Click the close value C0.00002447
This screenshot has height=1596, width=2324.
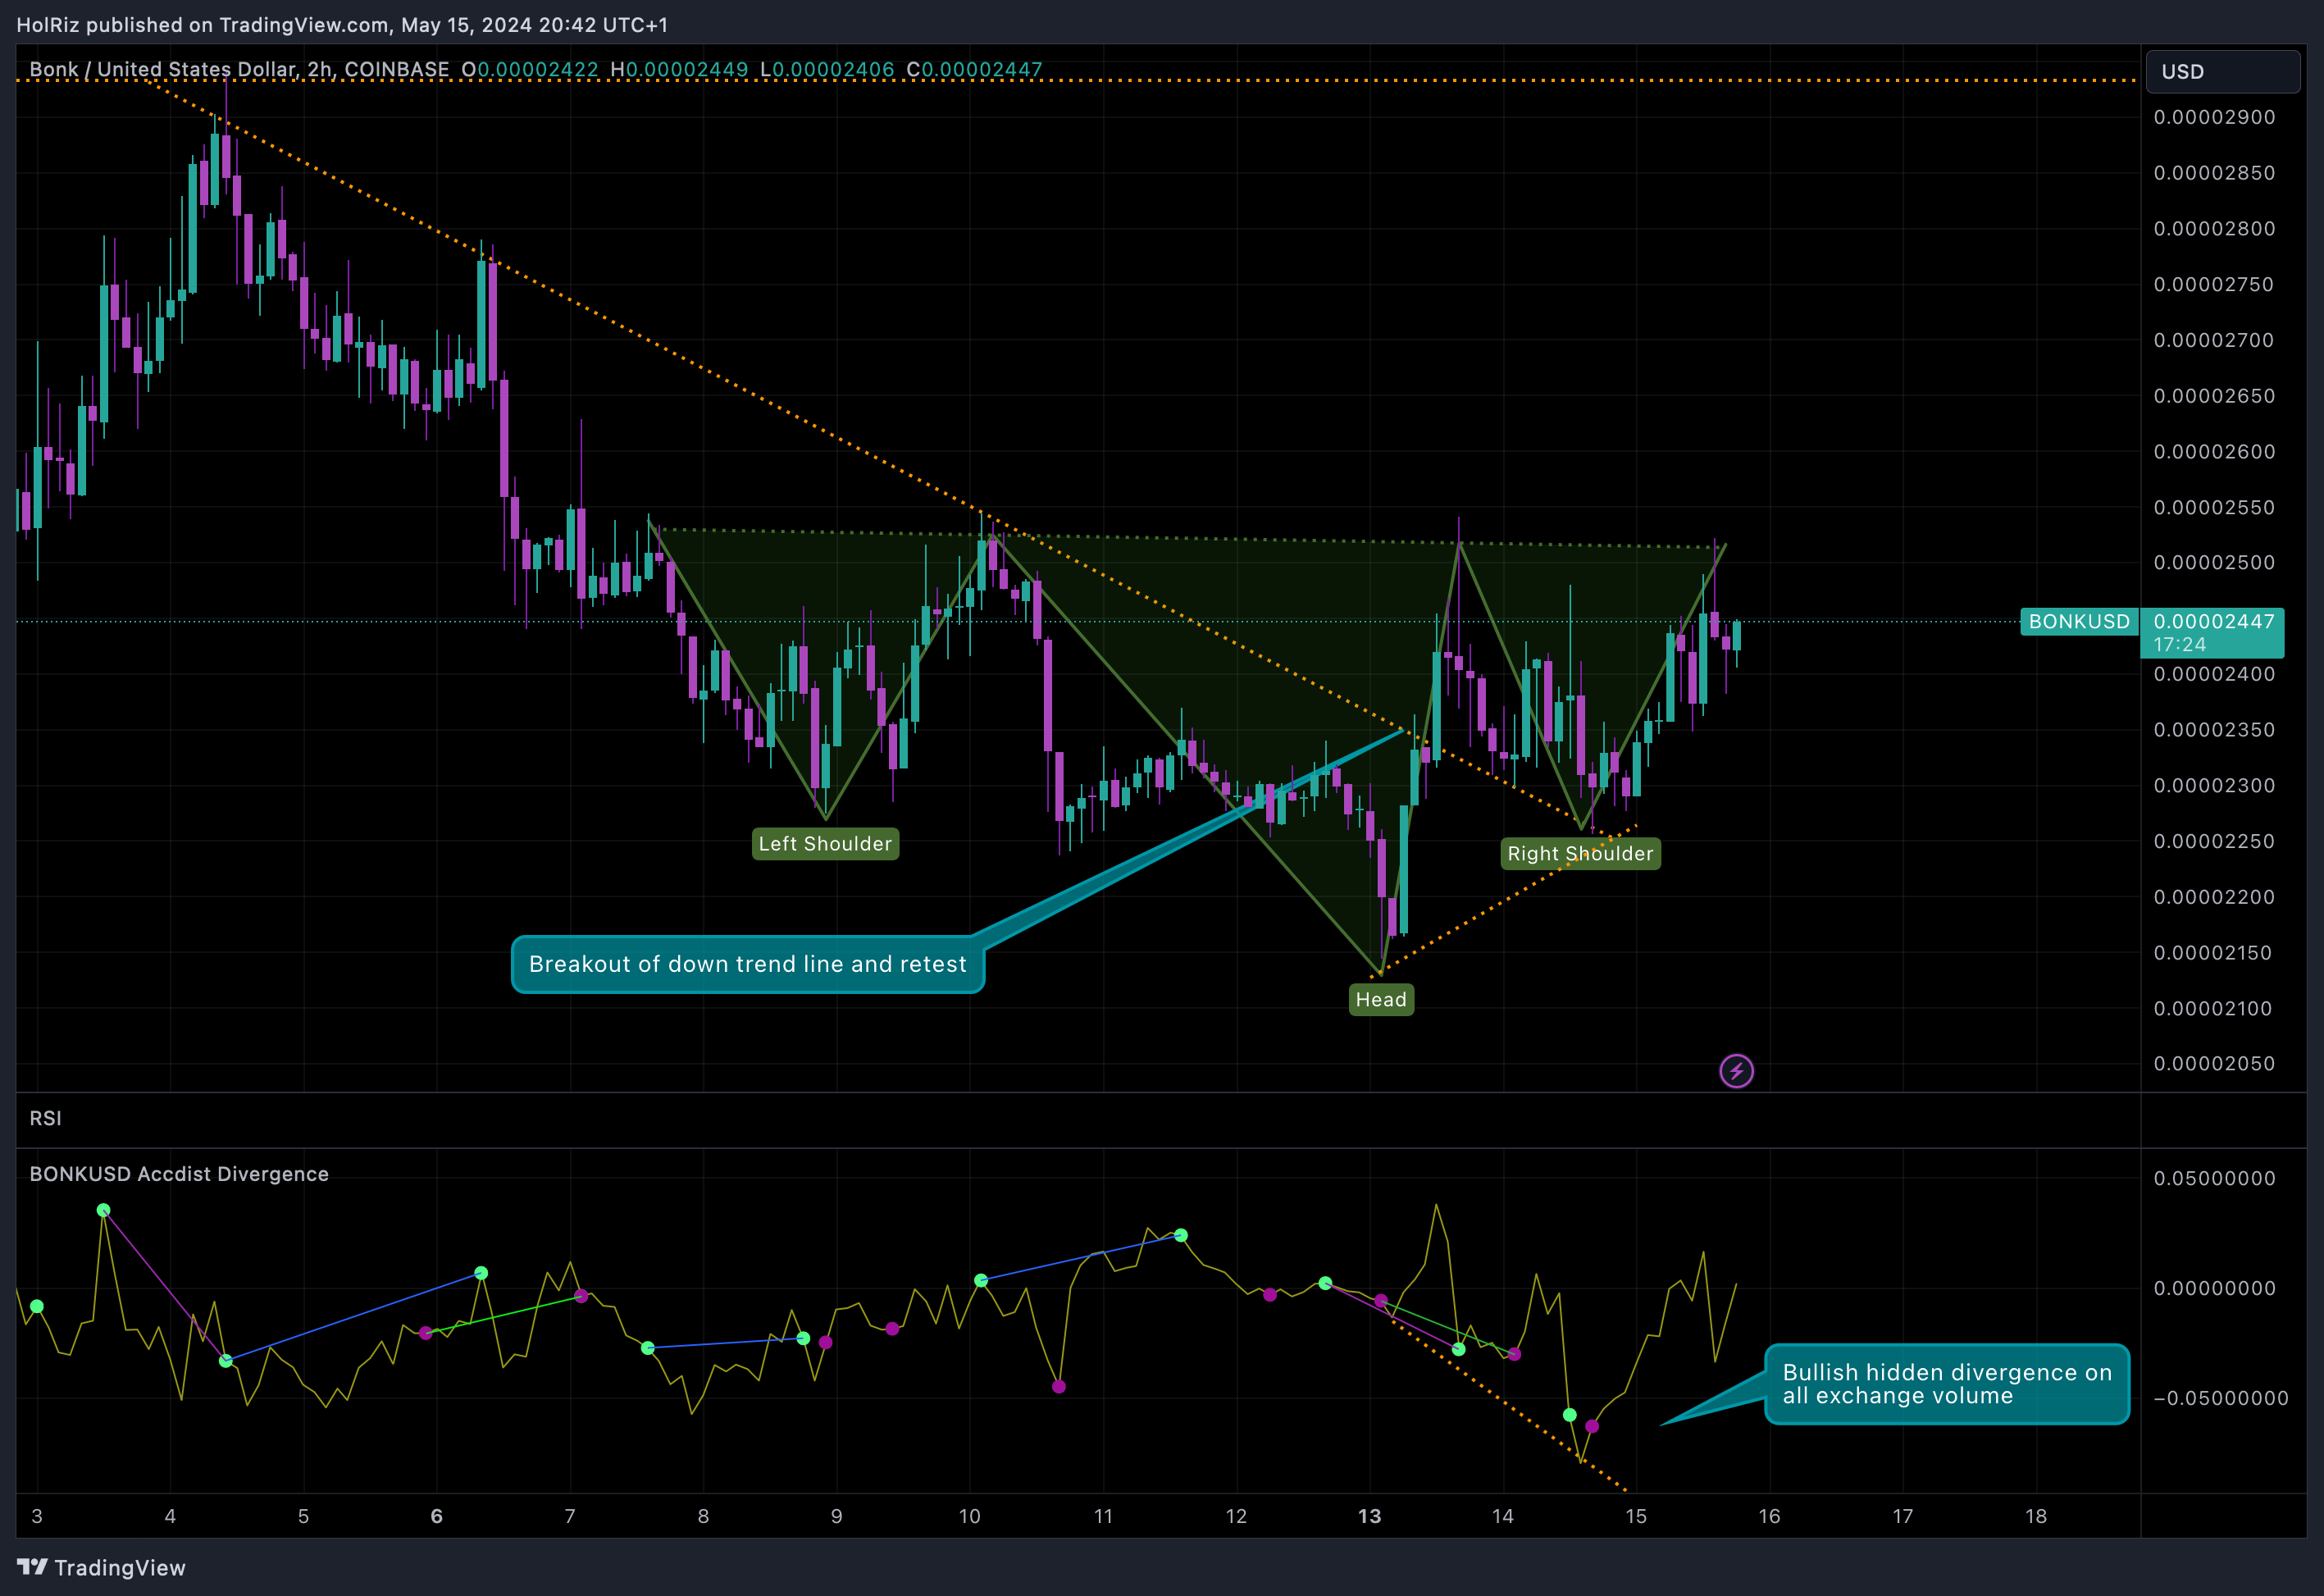(974, 69)
